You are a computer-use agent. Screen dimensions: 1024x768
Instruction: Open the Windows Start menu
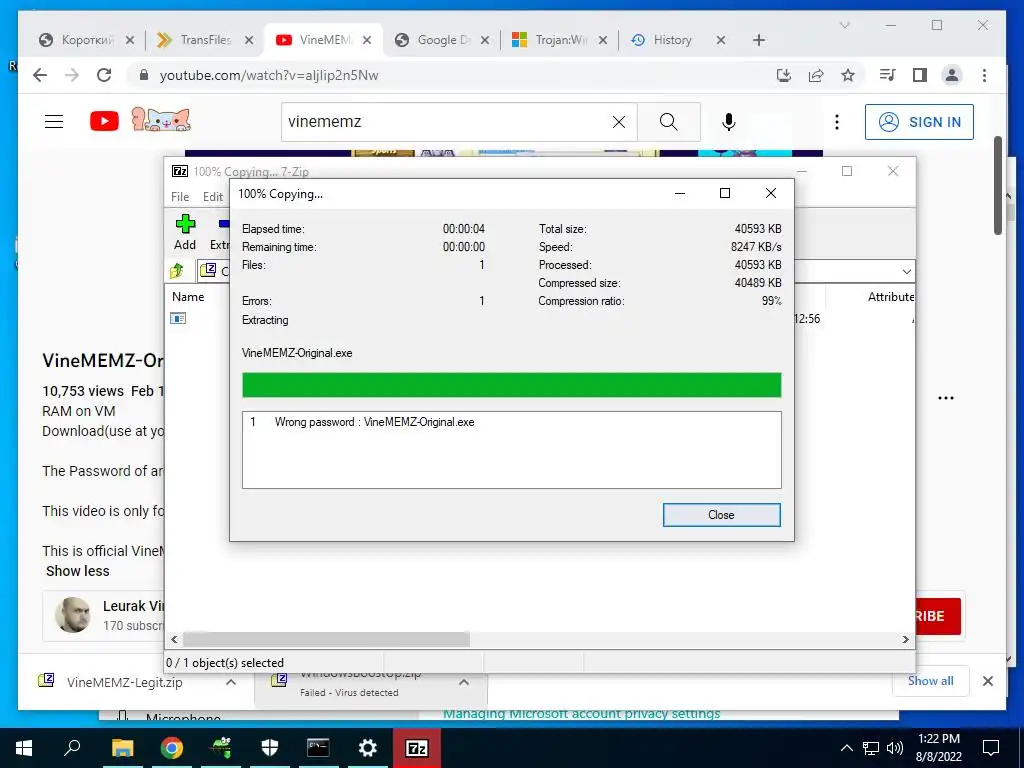(24, 748)
